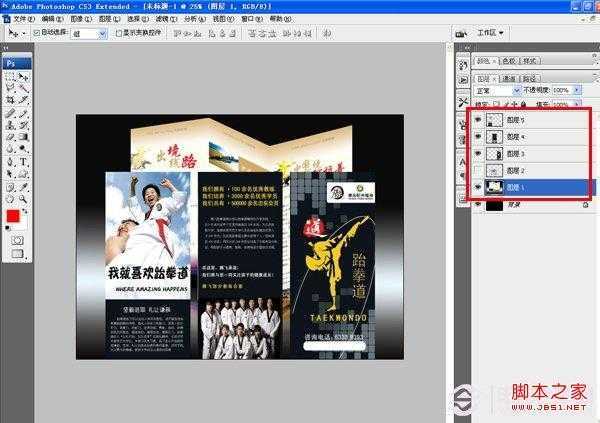Open the collapsed dock scissors-style panel icon
The height and width of the screenshot is (423, 600).
tap(463, 102)
